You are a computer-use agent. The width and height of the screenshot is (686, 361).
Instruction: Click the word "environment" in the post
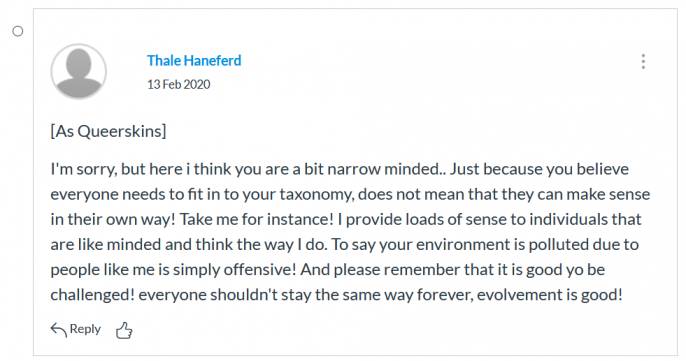pyautogui.click(x=463, y=244)
